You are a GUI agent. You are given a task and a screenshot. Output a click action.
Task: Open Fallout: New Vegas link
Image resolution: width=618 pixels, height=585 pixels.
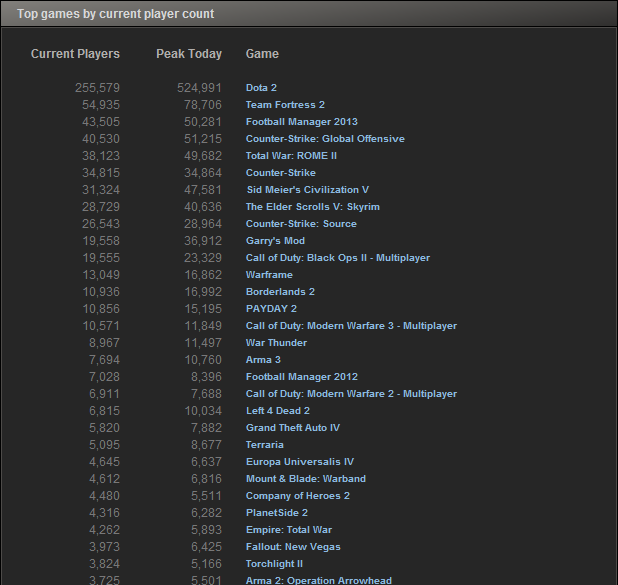click(293, 547)
